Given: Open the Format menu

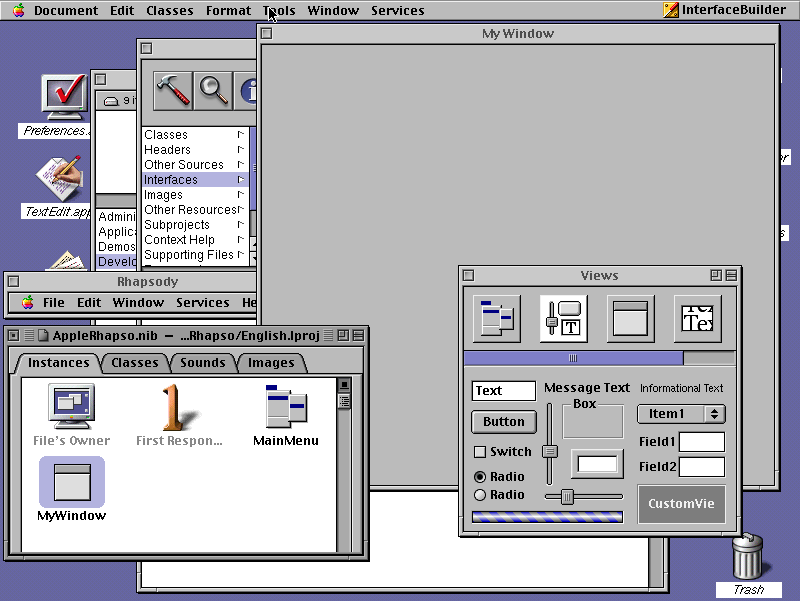Looking at the screenshot, I should [229, 10].
